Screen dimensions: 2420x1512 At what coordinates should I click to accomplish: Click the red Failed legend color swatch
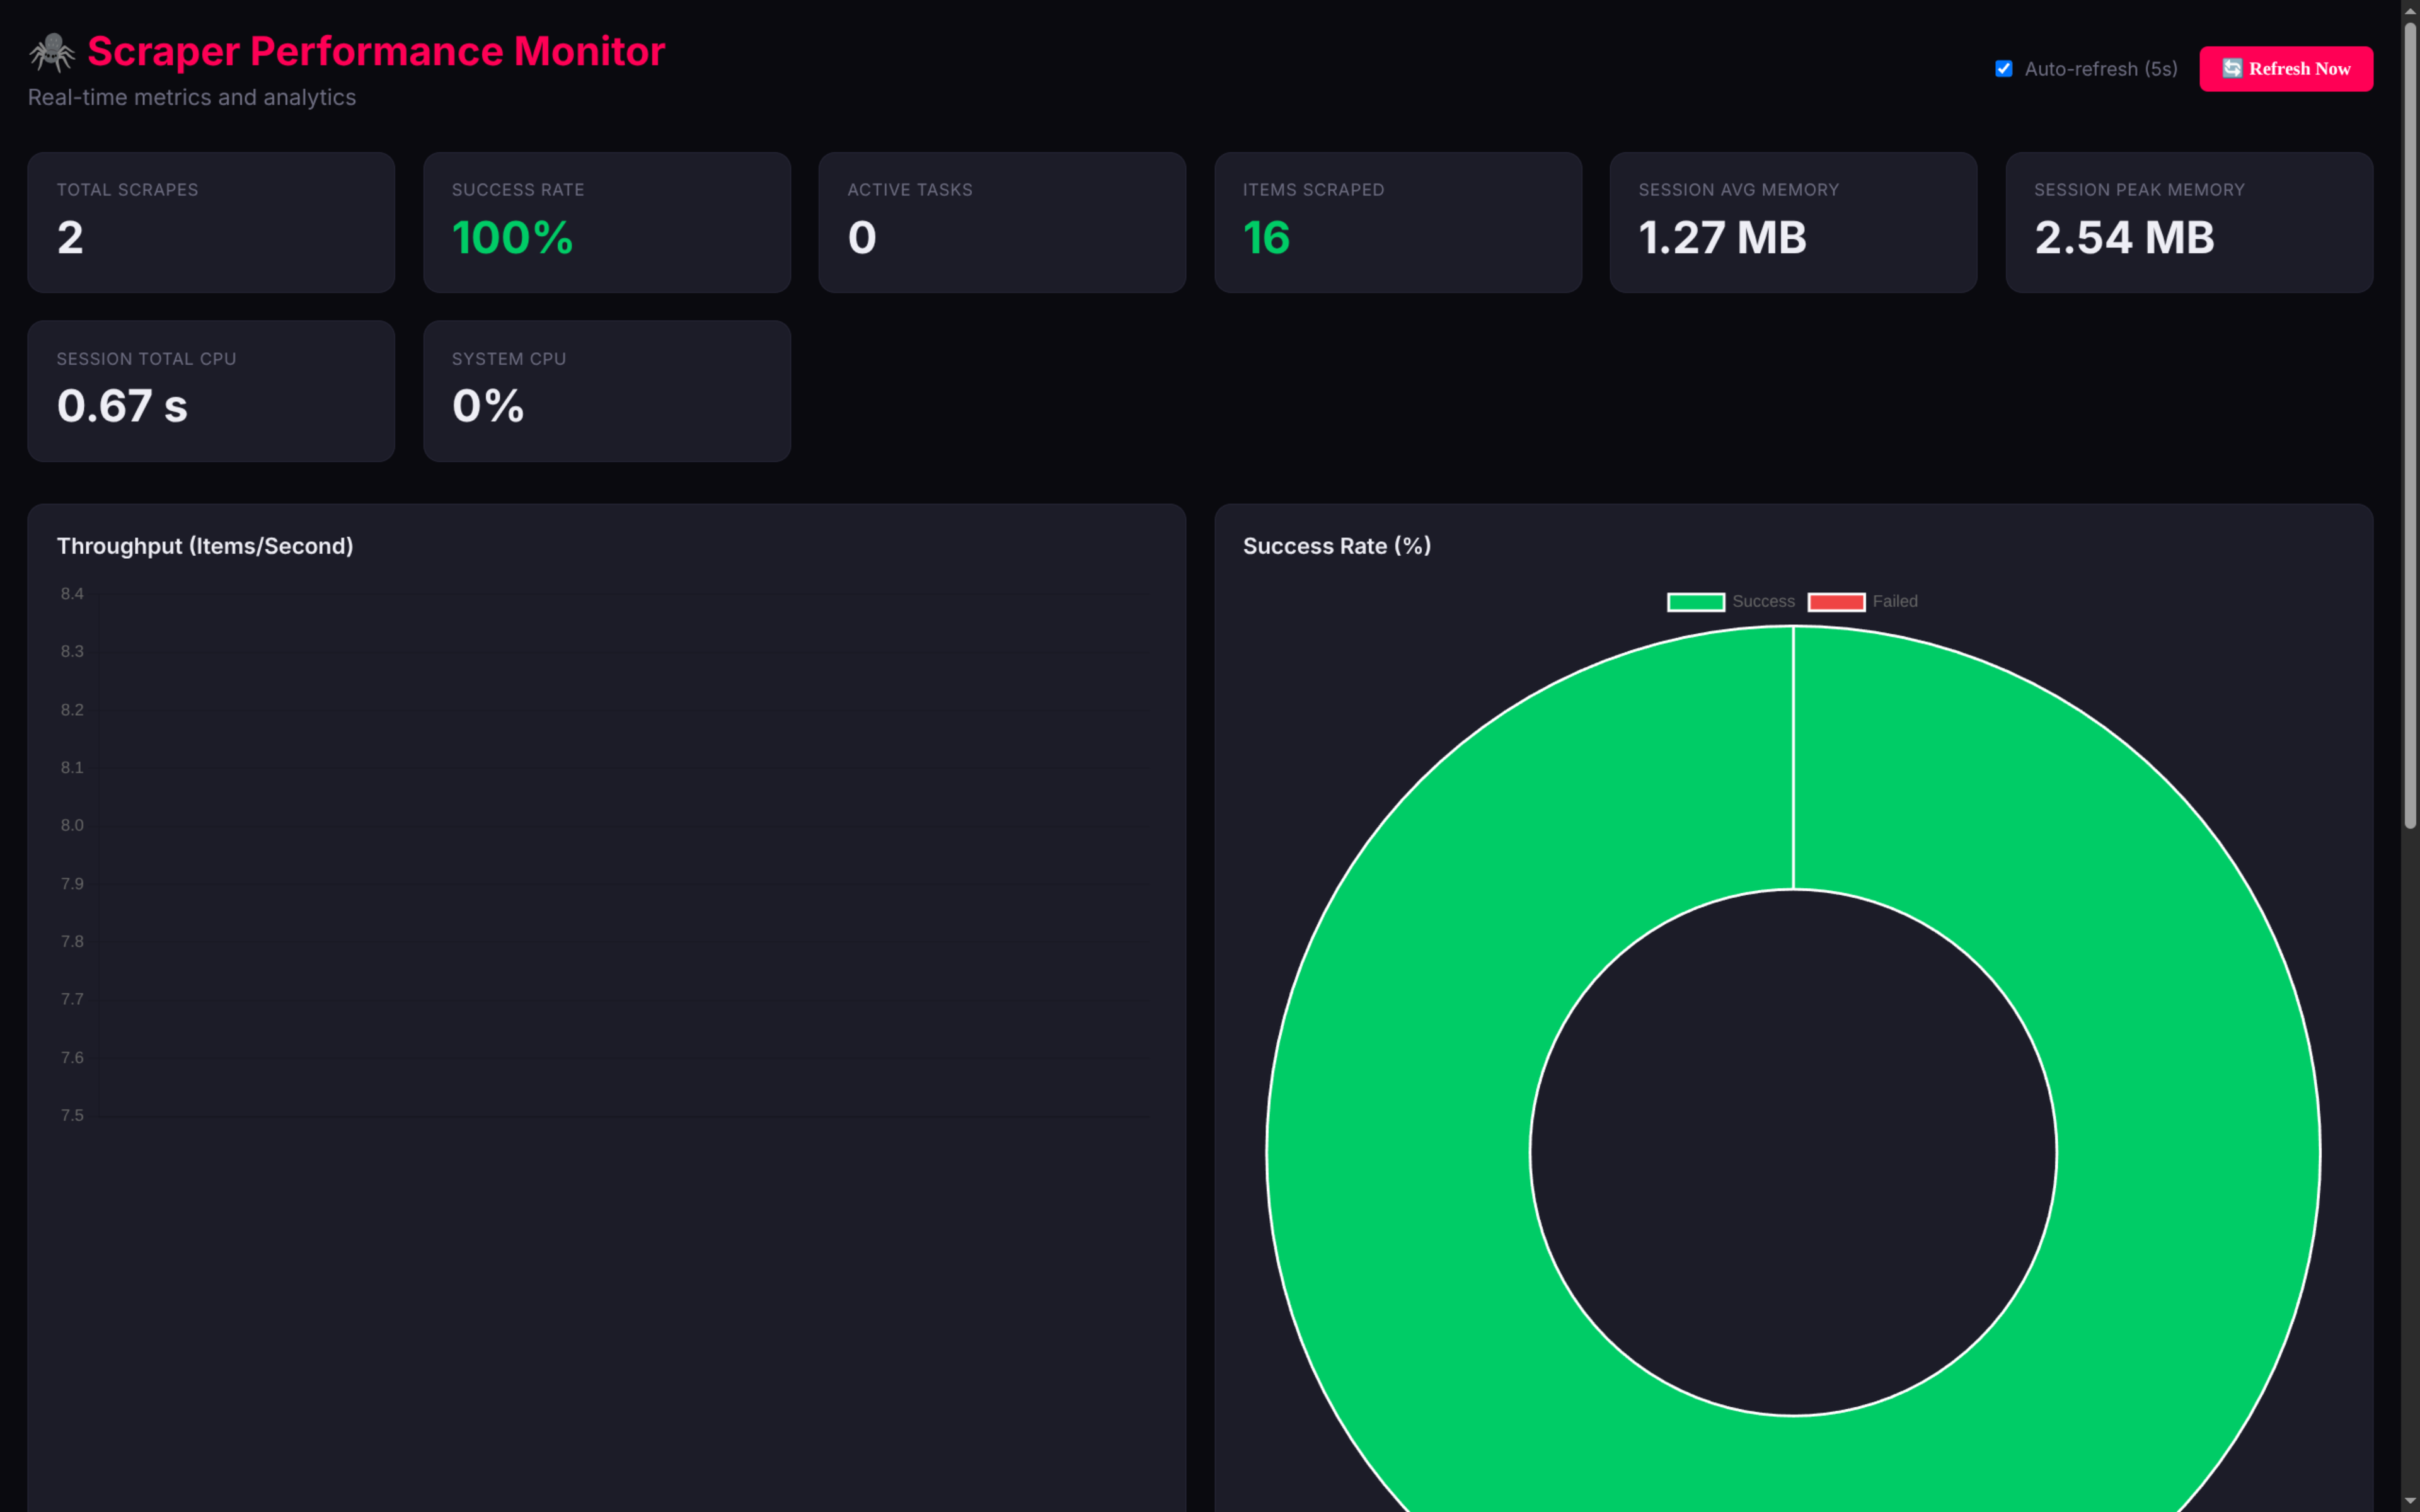point(1836,601)
